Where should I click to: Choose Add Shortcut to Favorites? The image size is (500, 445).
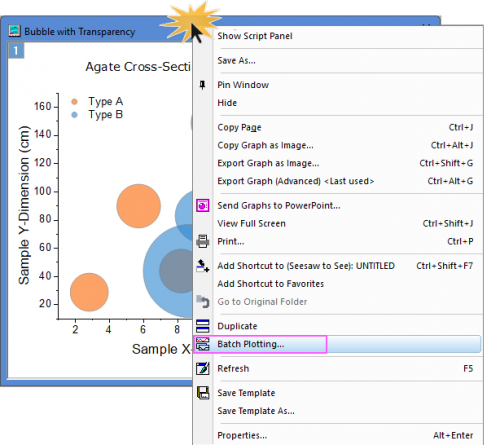click(271, 284)
